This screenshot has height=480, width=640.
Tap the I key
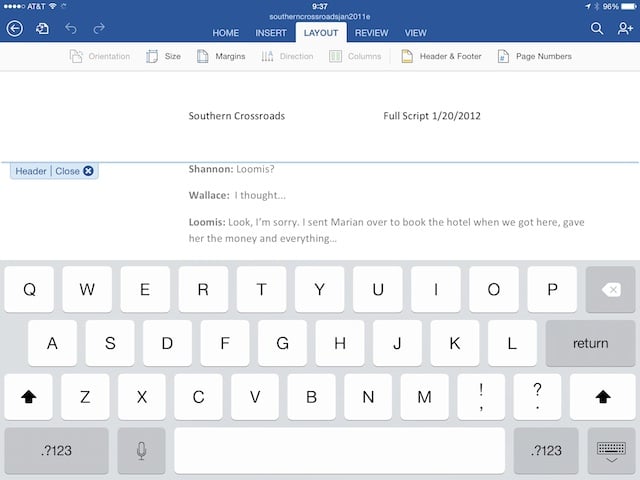[x=436, y=289]
